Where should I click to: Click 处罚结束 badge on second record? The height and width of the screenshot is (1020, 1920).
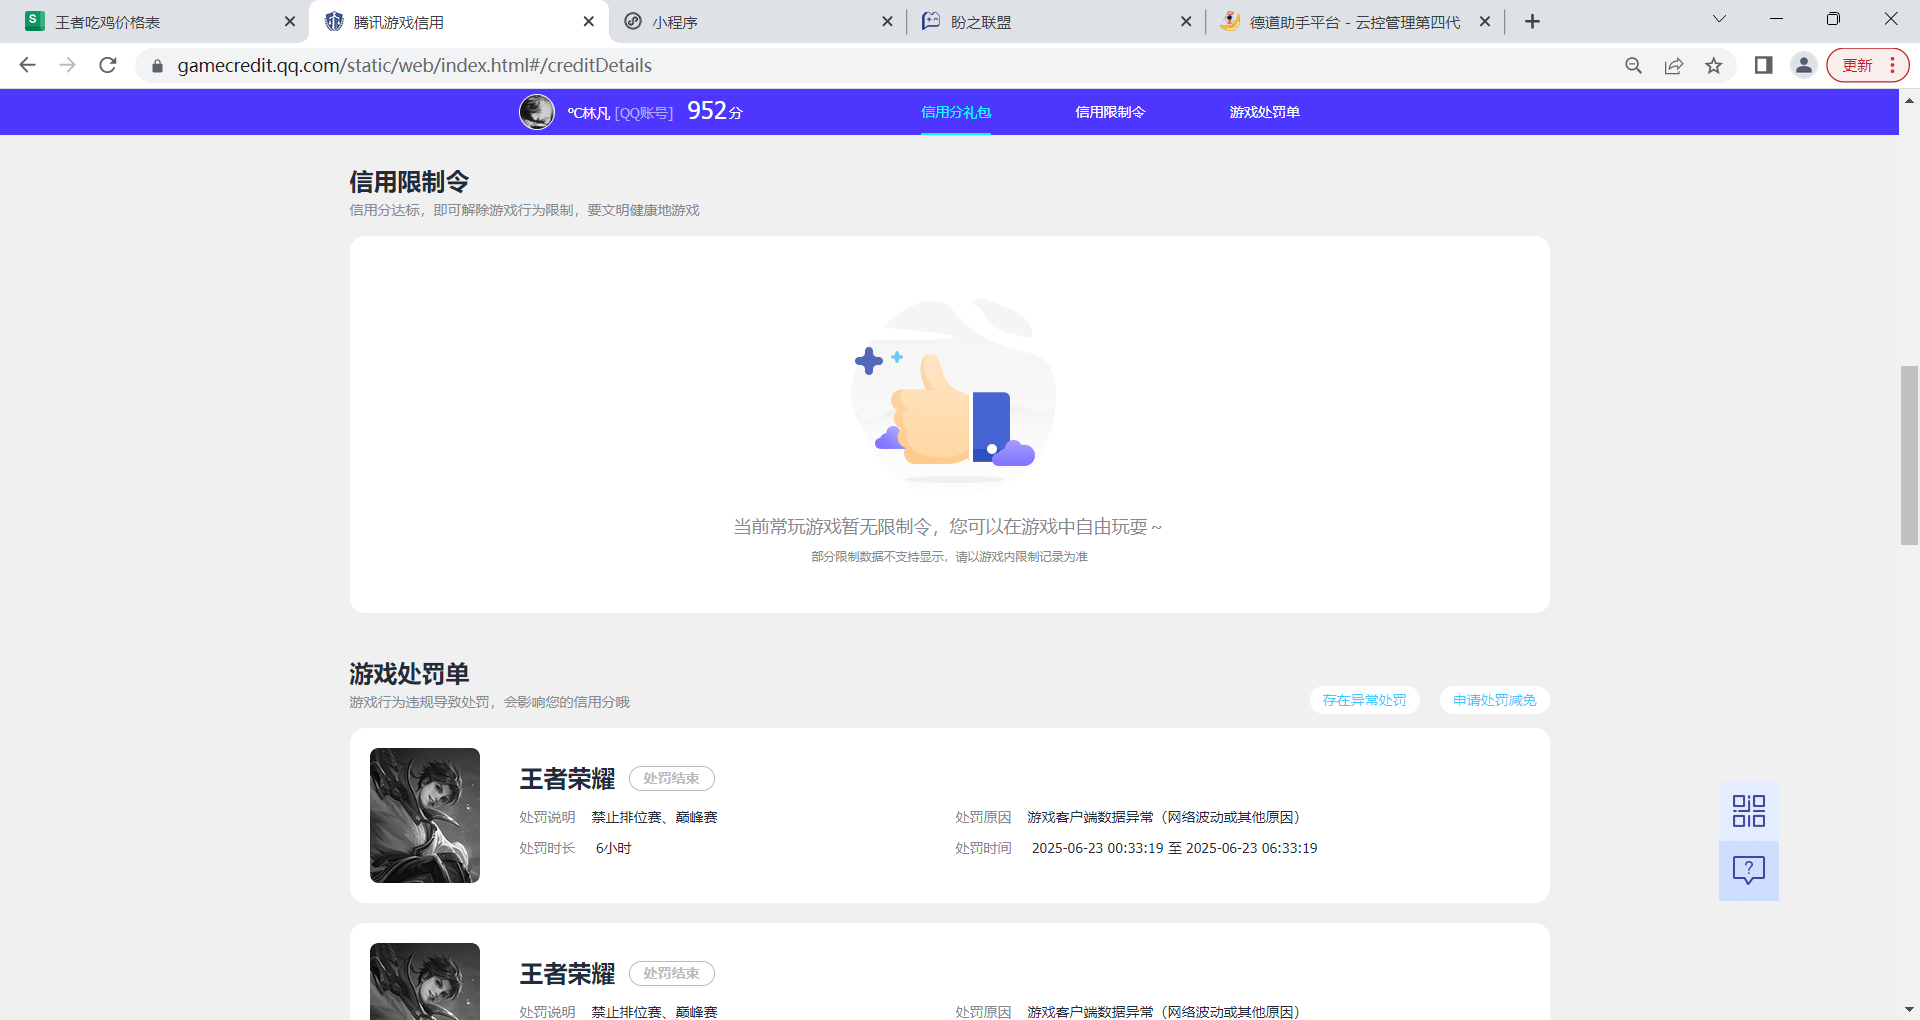tap(672, 973)
